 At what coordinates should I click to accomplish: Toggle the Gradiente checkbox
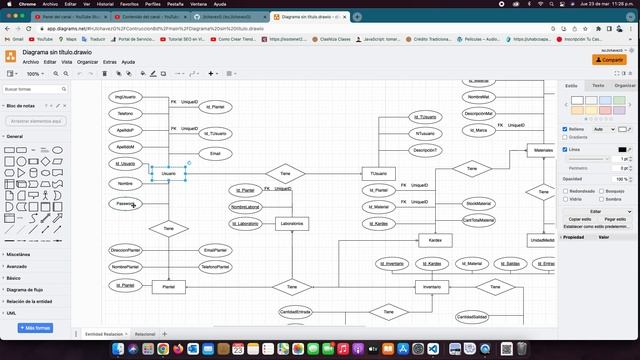(565, 138)
